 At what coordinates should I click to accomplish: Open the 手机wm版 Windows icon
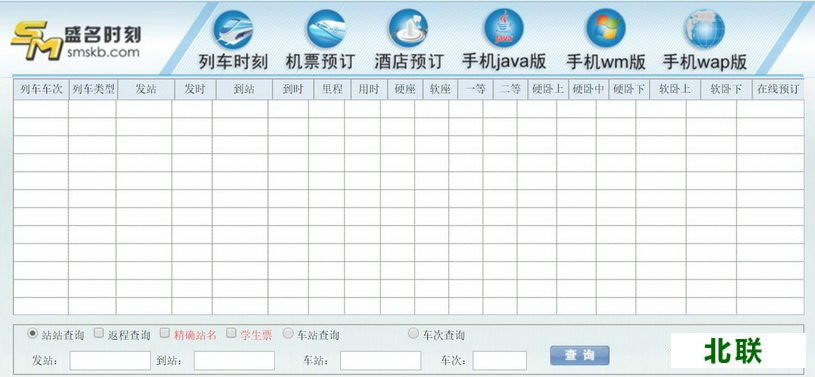click(x=606, y=29)
